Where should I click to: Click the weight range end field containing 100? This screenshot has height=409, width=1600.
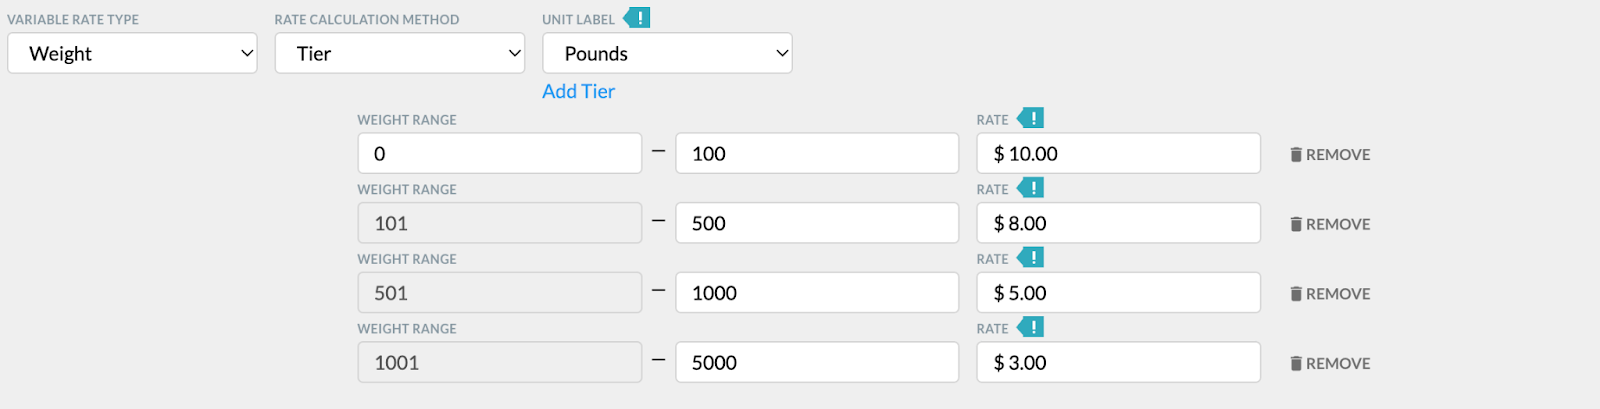coord(817,153)
